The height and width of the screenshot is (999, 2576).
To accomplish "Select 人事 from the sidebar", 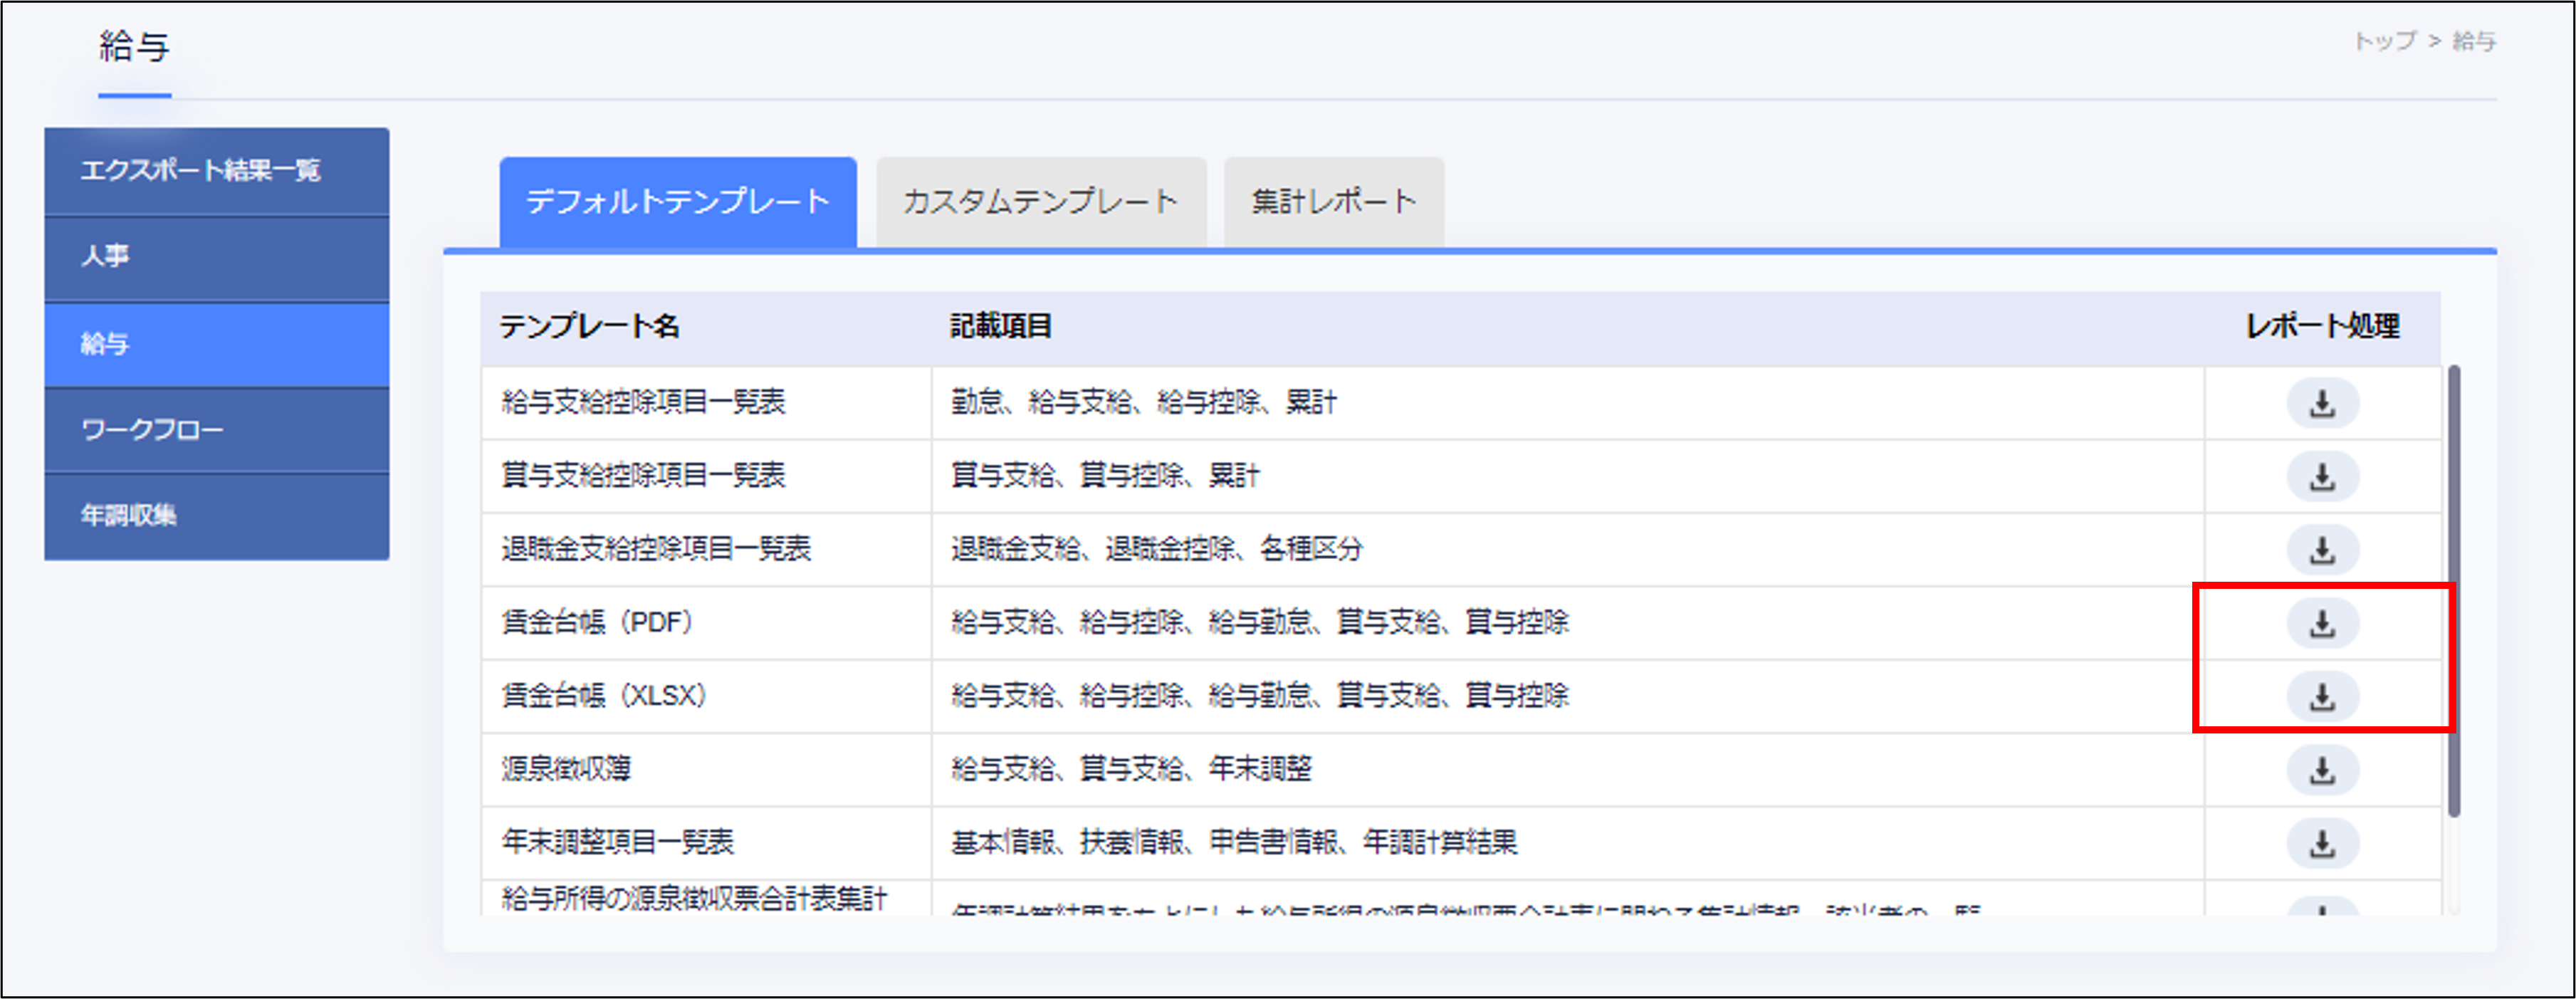I will point(215,256).
